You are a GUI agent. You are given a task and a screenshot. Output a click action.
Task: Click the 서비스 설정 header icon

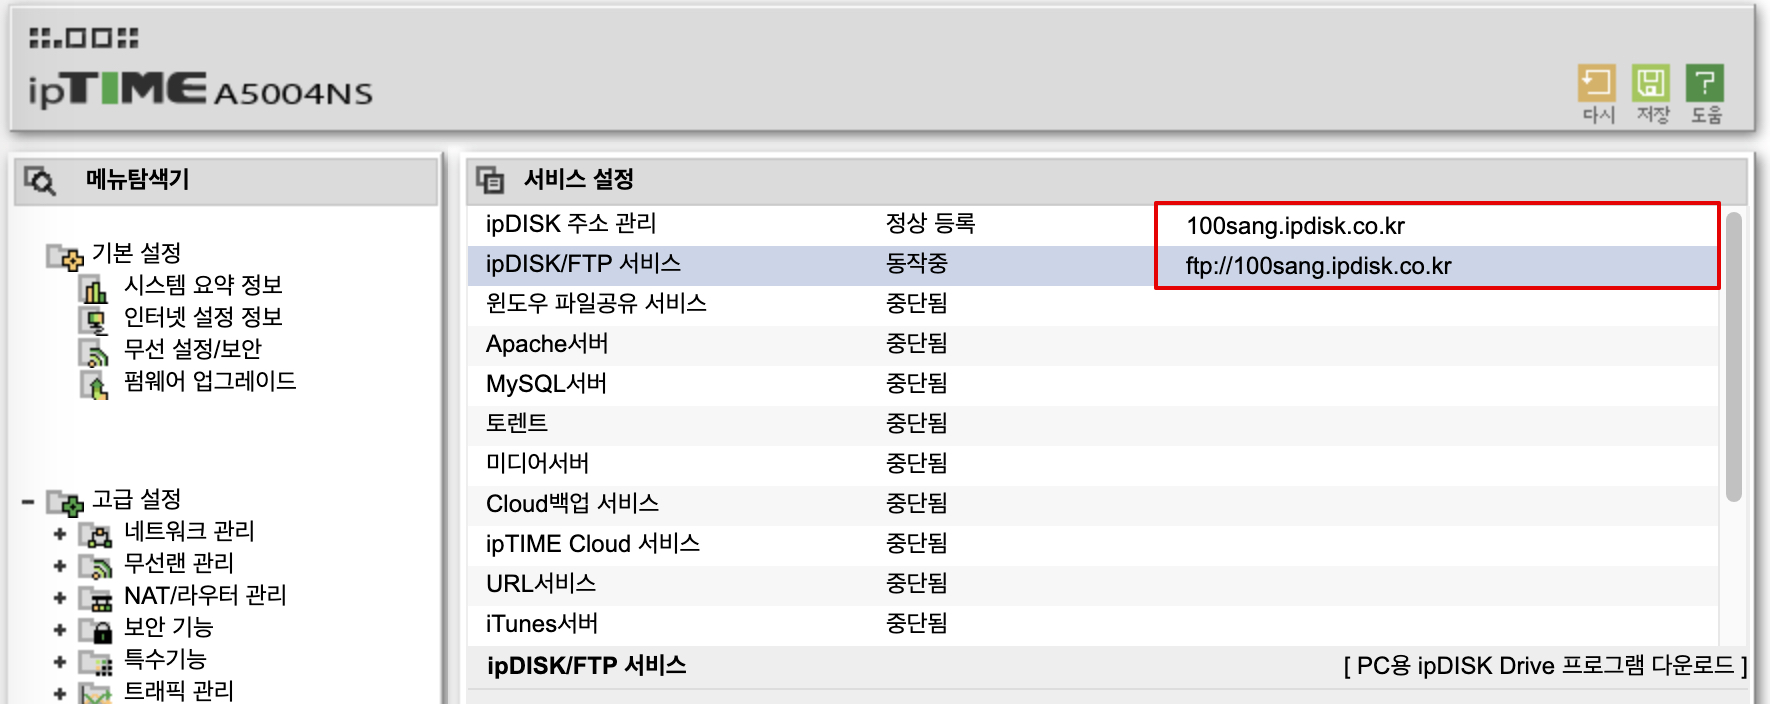click(490, 180)
